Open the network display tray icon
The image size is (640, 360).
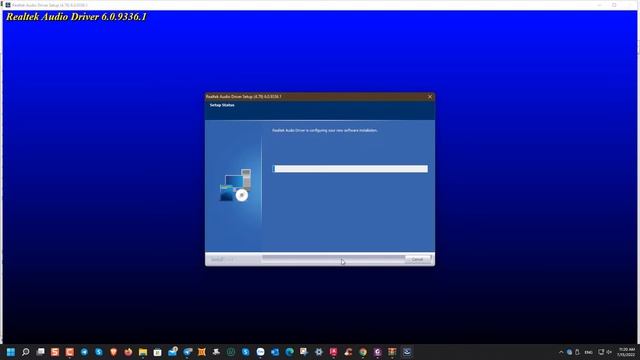coord(601,352)
